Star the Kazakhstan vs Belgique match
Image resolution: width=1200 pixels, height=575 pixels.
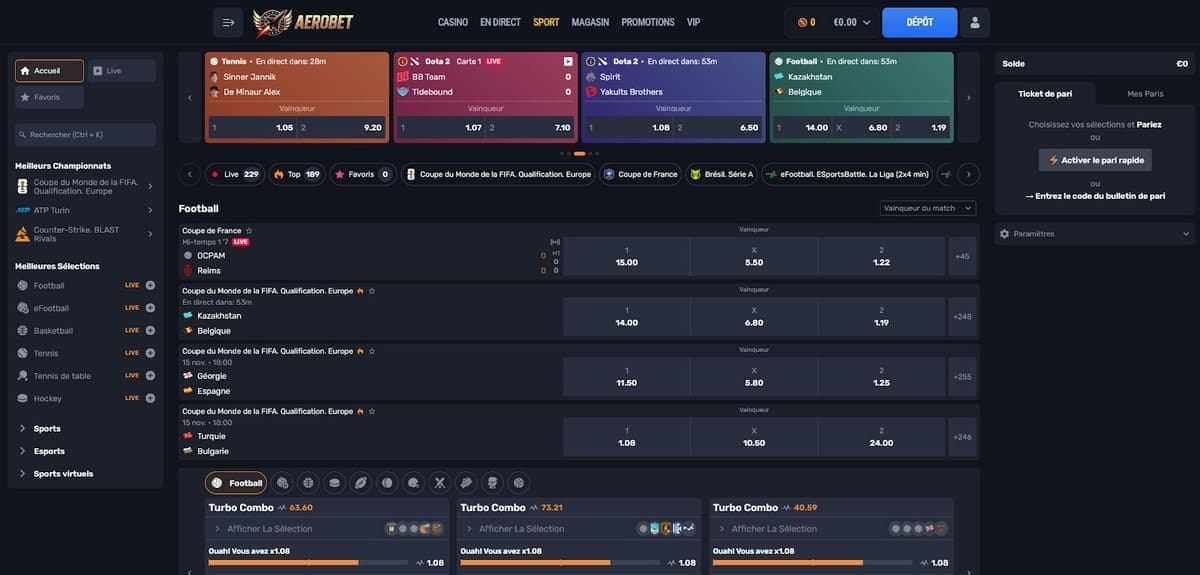coord(372,291)
